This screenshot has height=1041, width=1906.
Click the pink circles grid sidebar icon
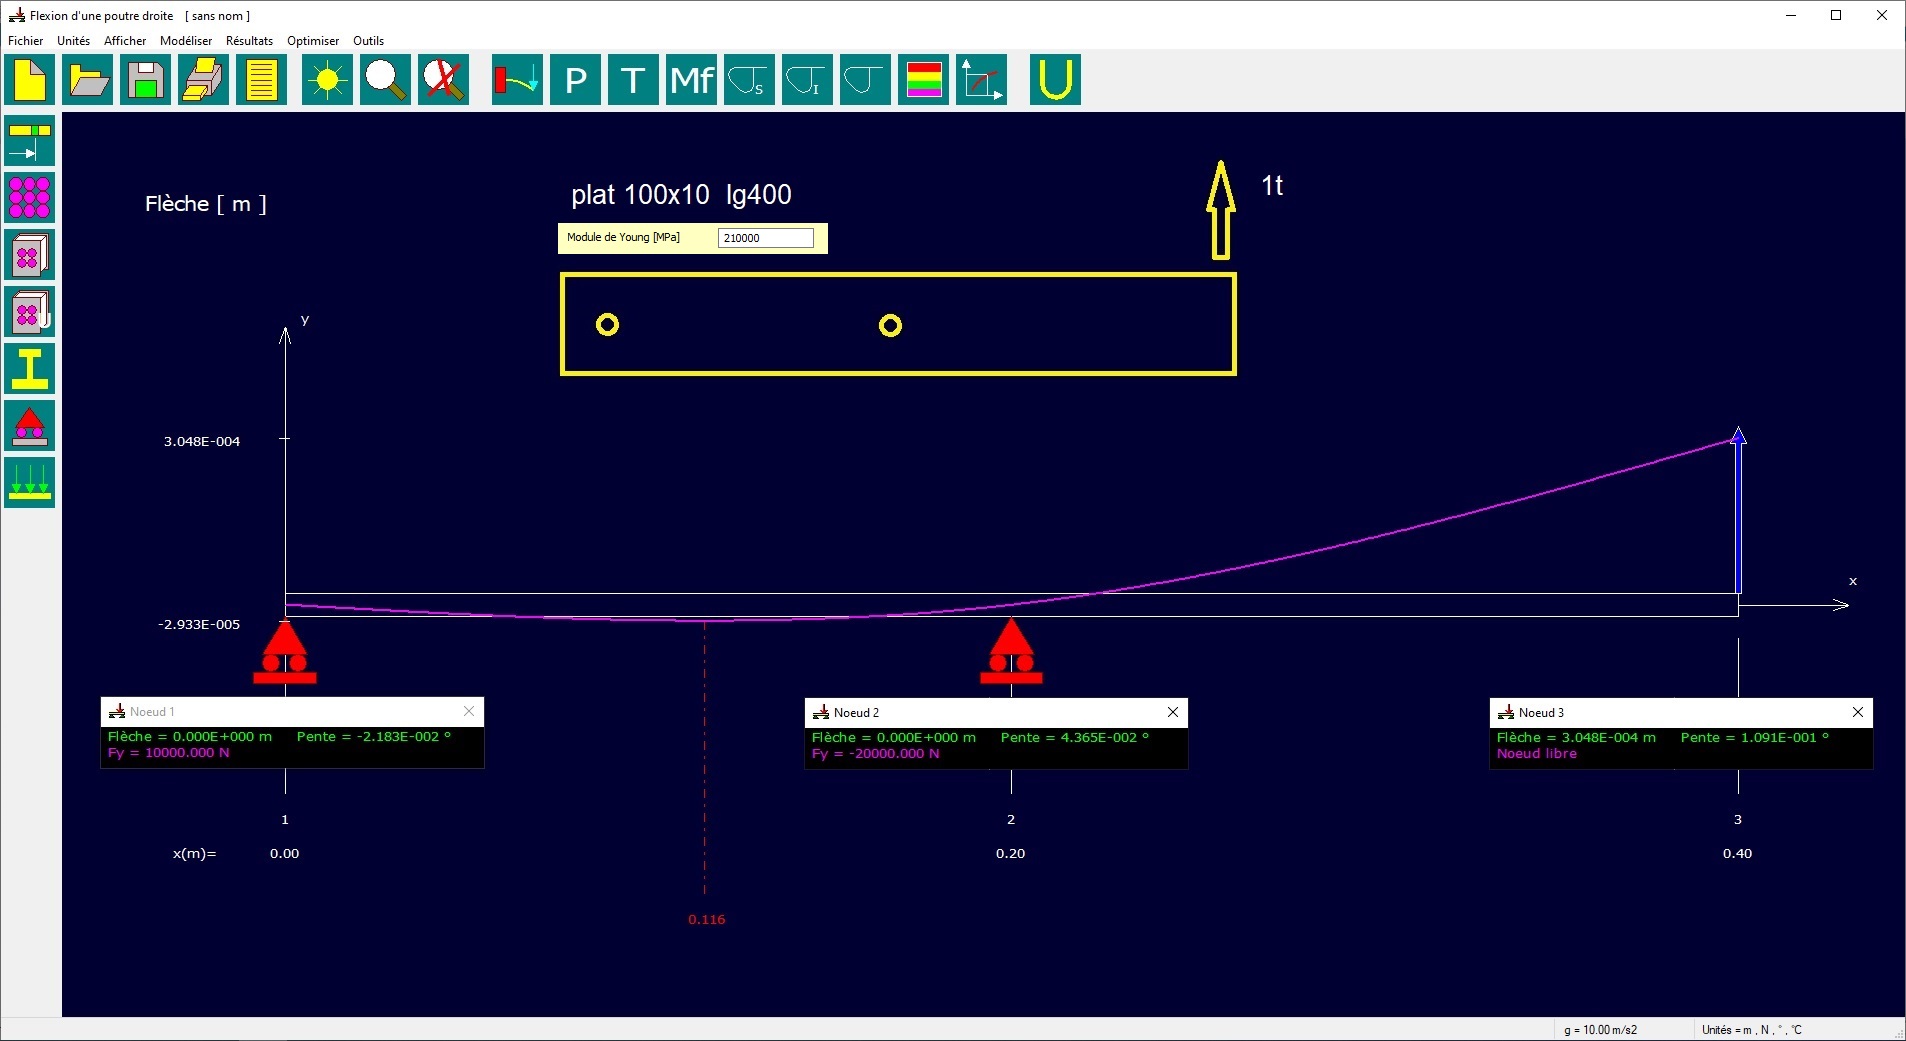tap(30, 198)
